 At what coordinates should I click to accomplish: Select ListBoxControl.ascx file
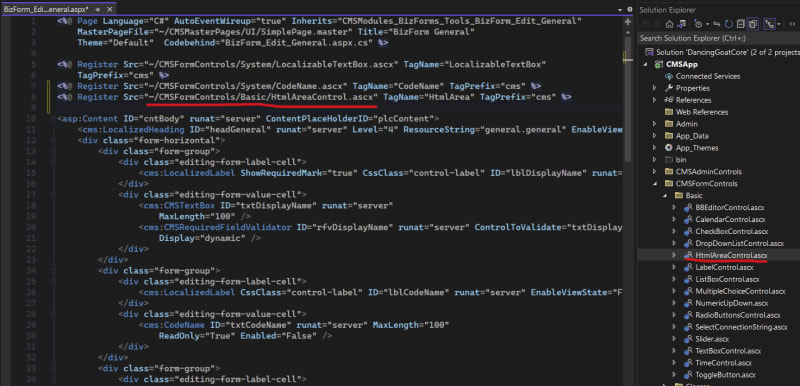point(727,279)
